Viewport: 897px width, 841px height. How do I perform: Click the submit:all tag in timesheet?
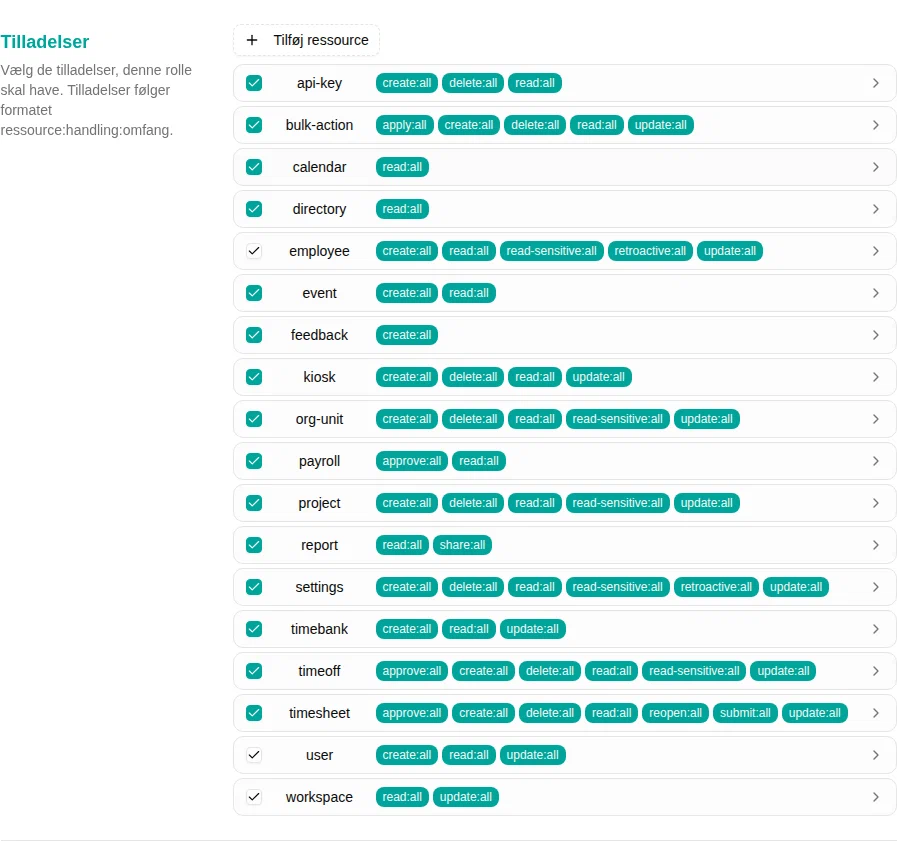coord(745,713)
